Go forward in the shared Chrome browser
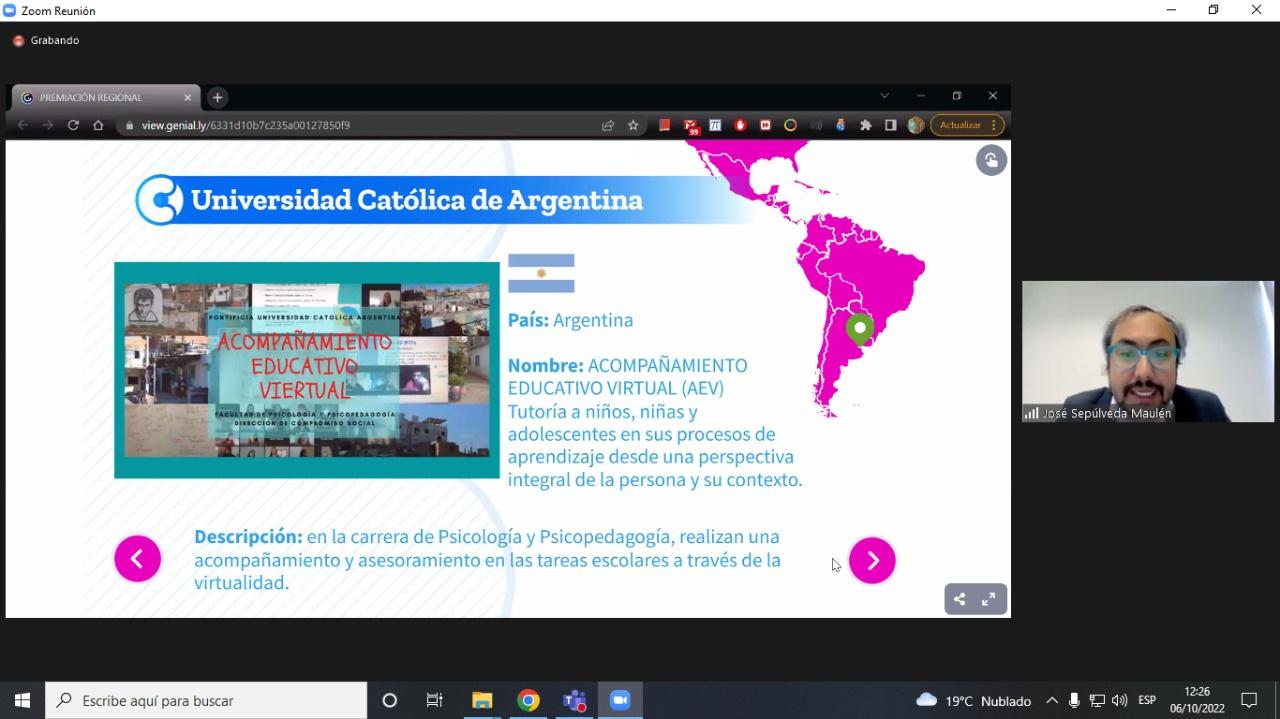1280x719 pixels. (x=48, y=125)
